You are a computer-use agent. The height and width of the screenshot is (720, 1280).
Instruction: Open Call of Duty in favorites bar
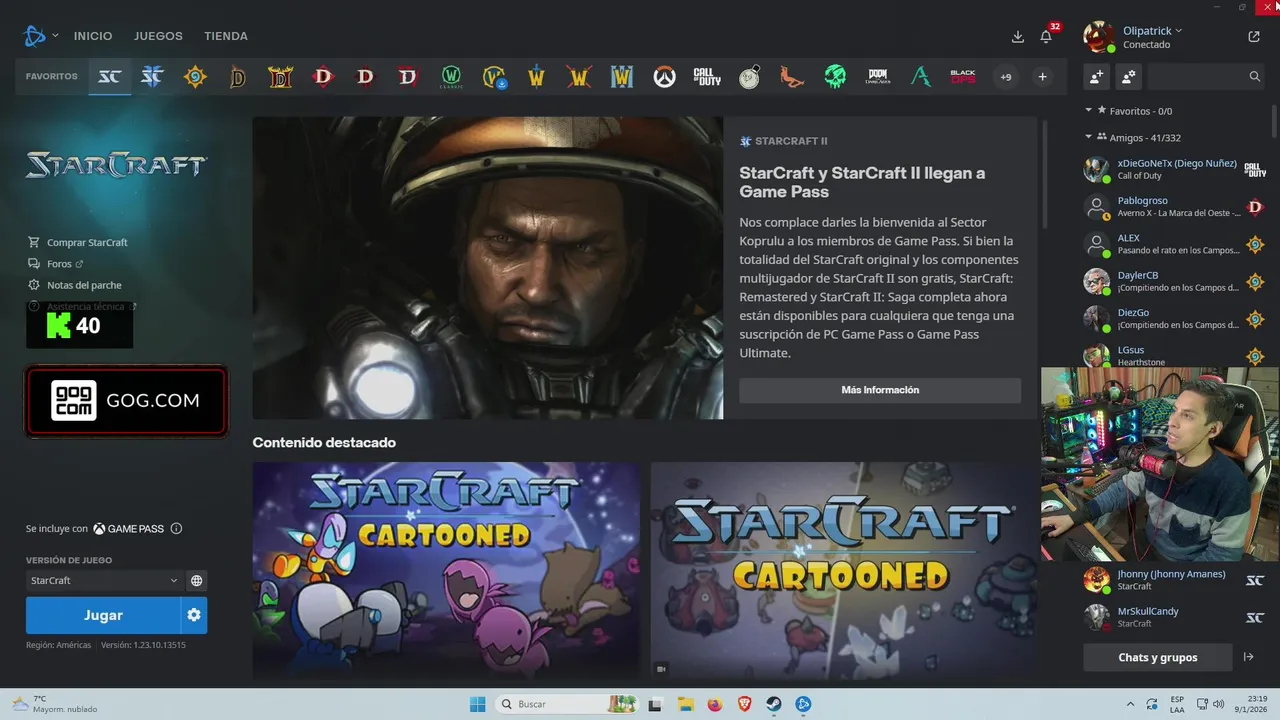(x=707, y=77)
